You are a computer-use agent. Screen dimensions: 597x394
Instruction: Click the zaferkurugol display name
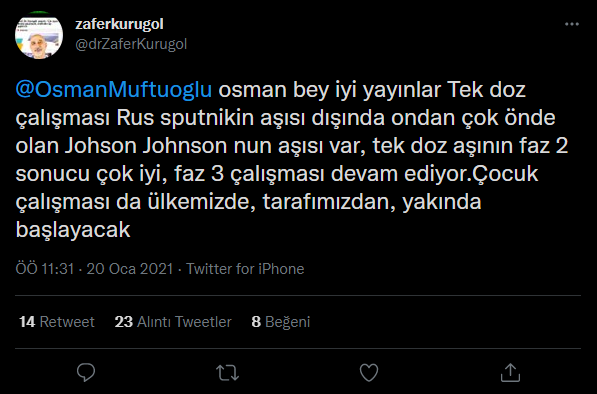pos(119,24)
